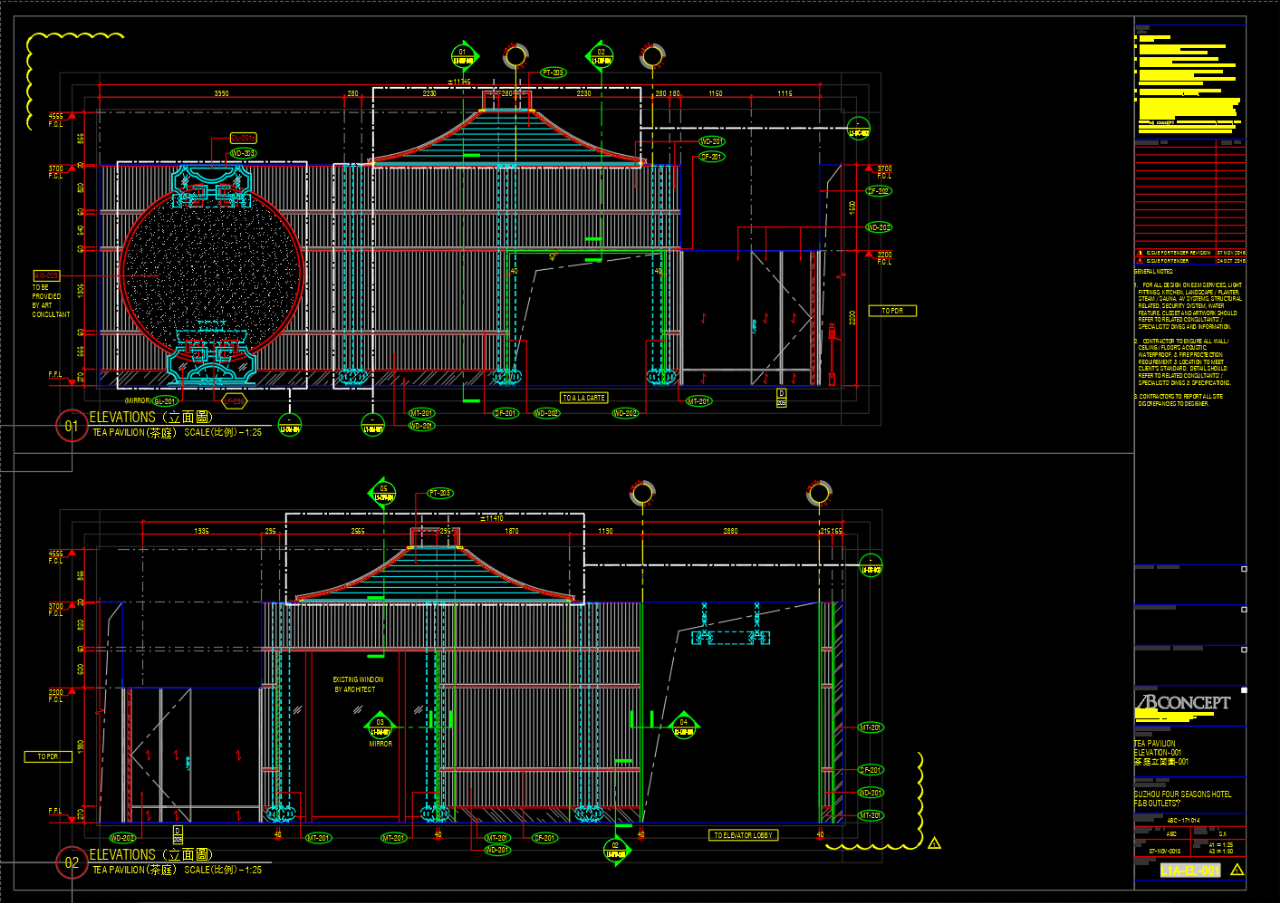Click the revision triangle beside bottom-right cloud
The height and width of the screenshot is (903, 1280).
pos(934,843)
